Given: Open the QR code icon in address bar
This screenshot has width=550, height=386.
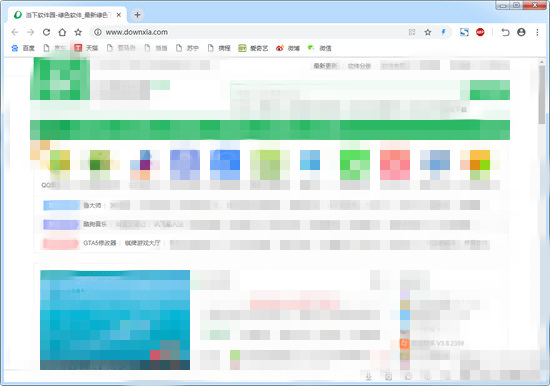Looking at the screenshot, I should pyautogui.click(x=412, y=32).
